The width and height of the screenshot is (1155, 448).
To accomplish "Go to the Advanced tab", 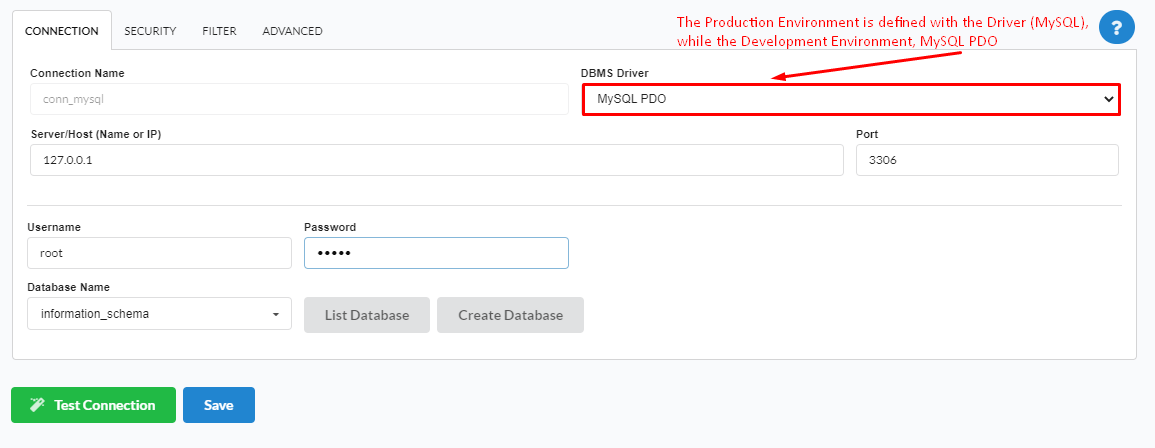I will pos(292,31).
